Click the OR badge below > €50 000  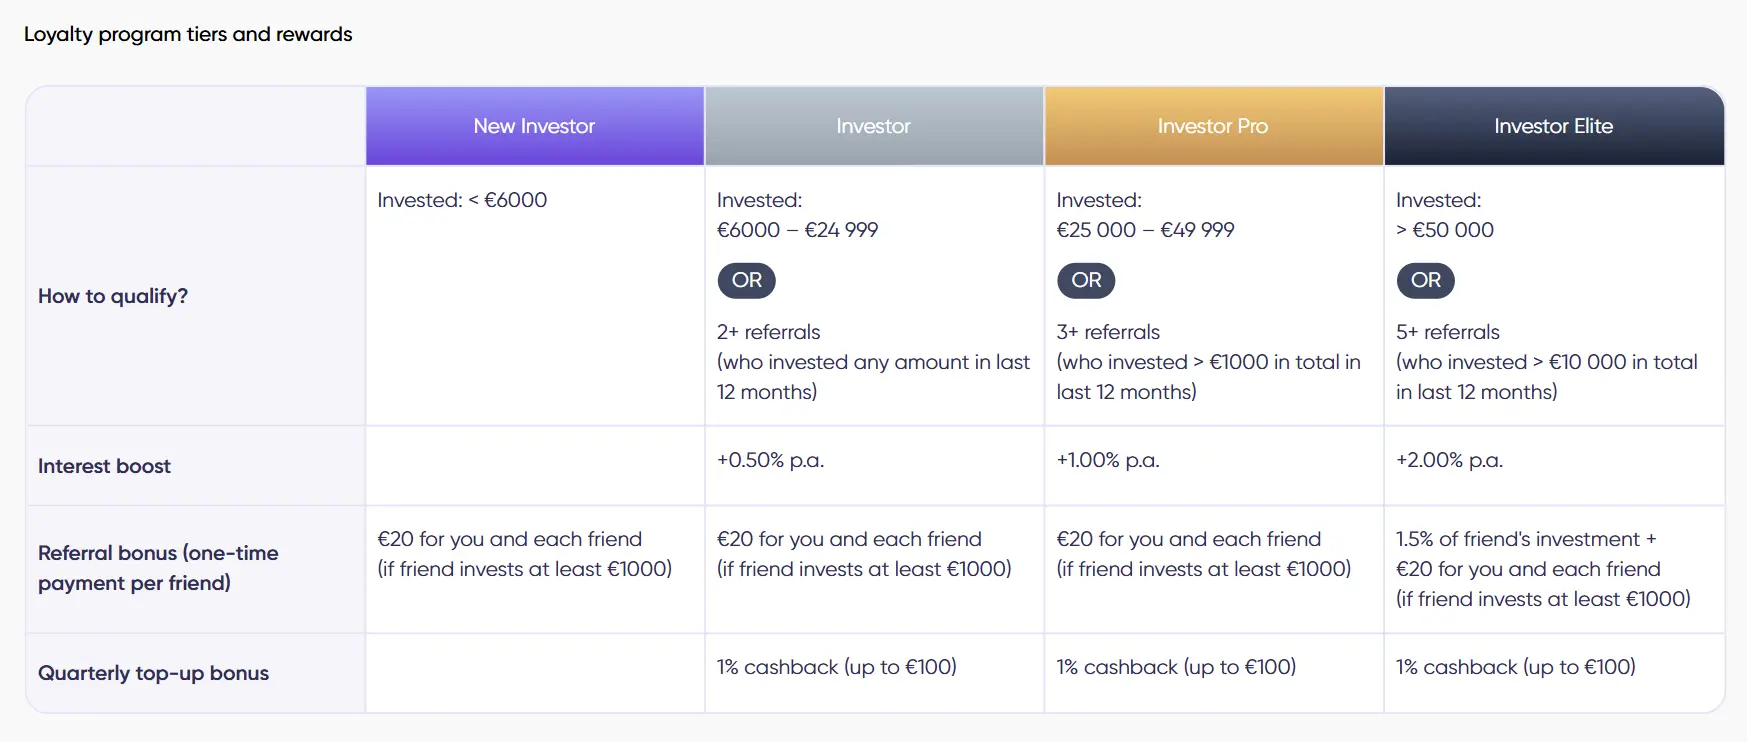(x=1425, y=280)
